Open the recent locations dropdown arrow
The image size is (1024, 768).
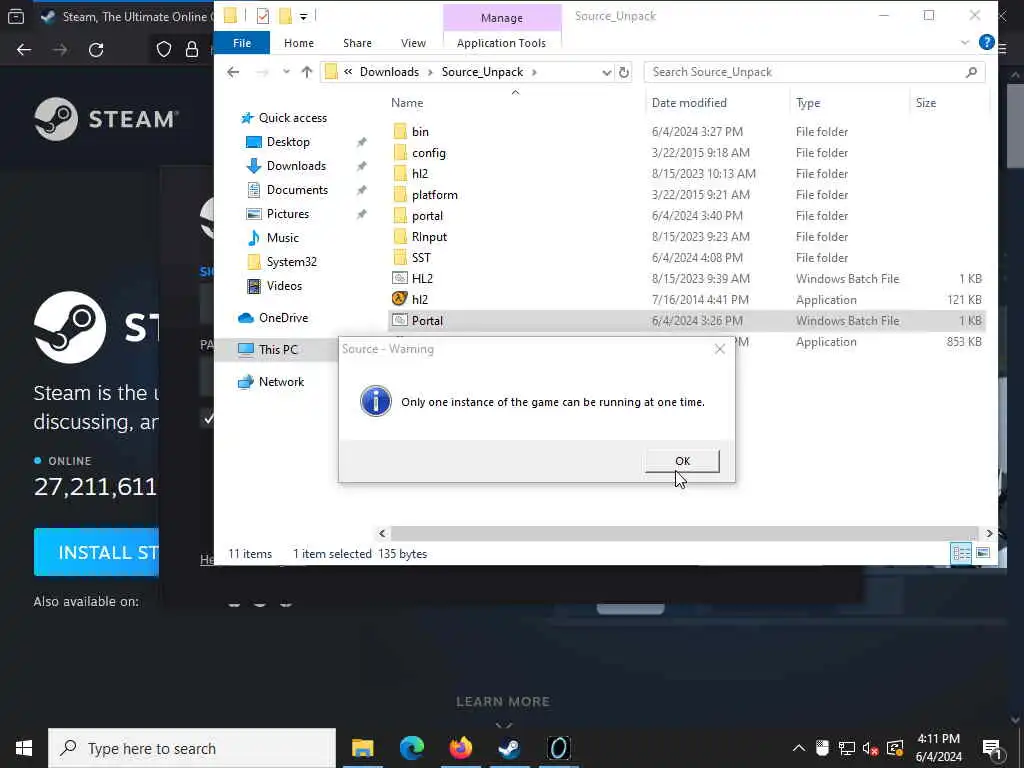[x=286, y=72]
